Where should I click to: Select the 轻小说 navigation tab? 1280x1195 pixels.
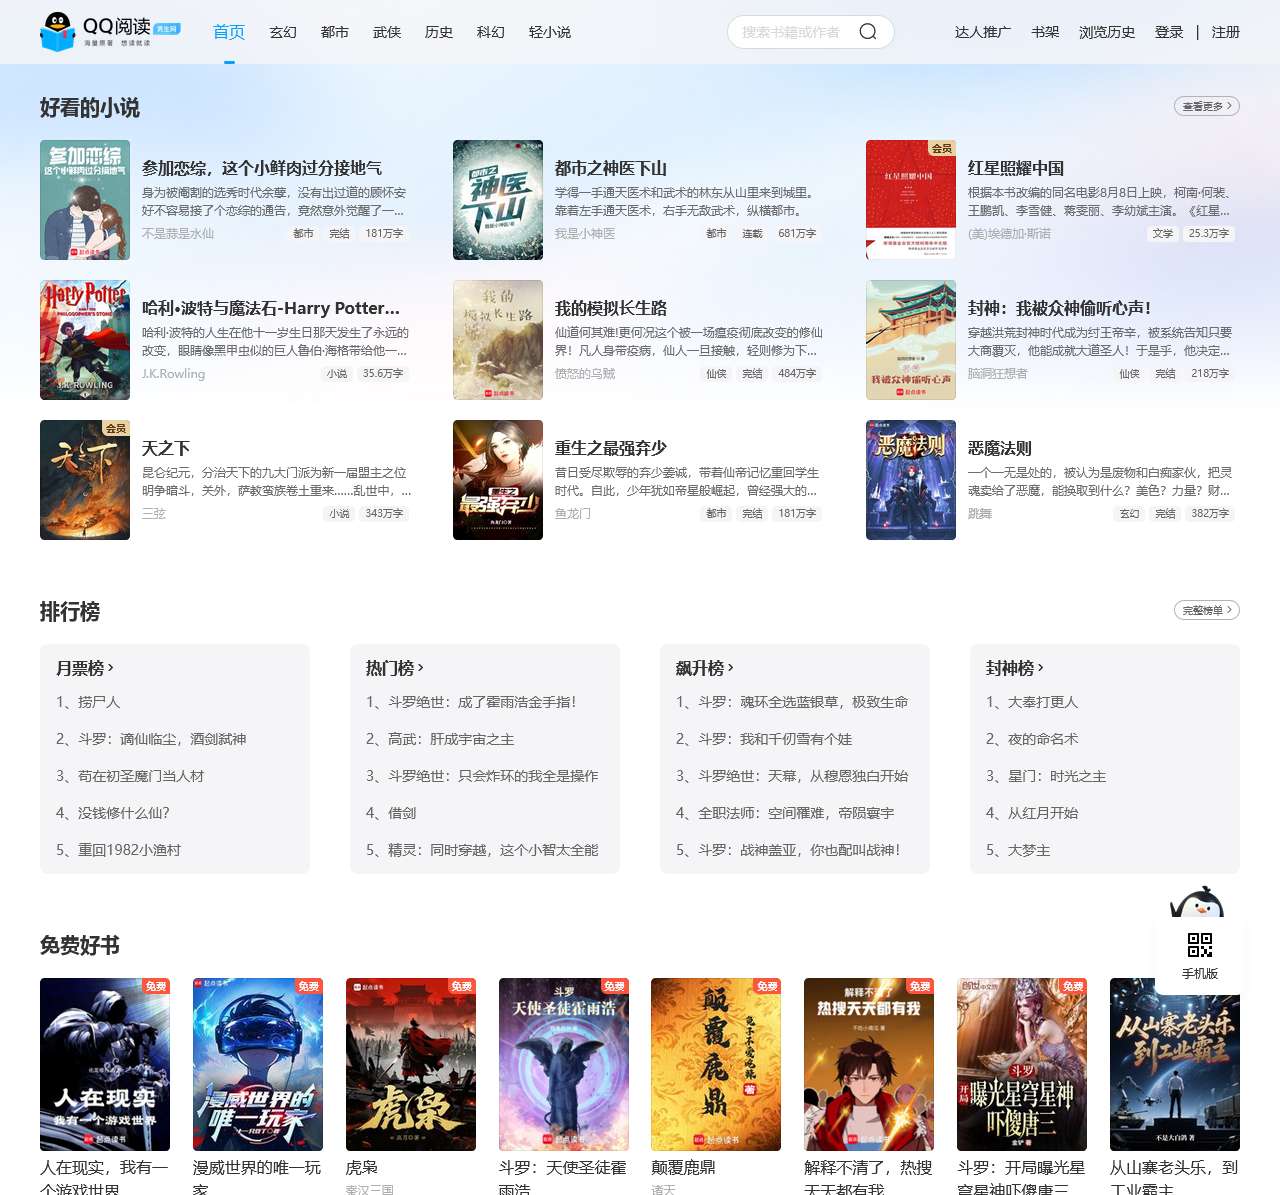point(549,32)
